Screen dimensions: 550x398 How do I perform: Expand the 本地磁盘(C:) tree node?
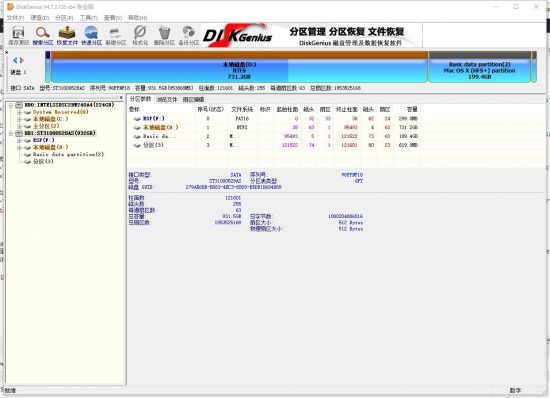click(x=19, y=119)
